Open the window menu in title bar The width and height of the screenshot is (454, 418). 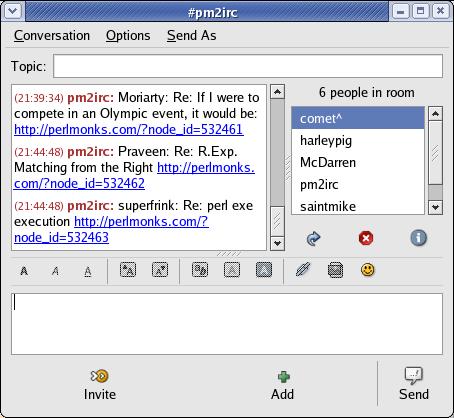tap(13, 11)
